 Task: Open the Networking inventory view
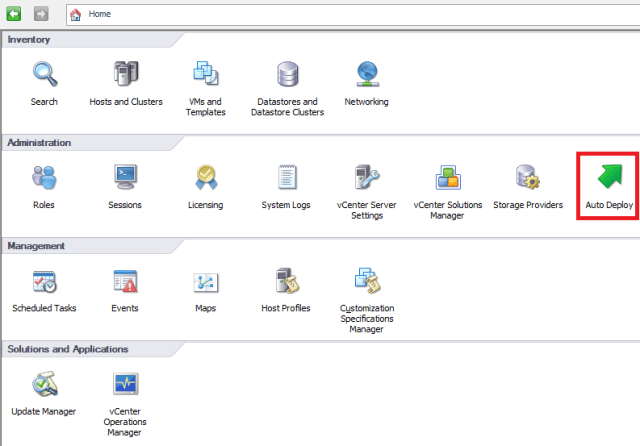(x=367, y=74)
